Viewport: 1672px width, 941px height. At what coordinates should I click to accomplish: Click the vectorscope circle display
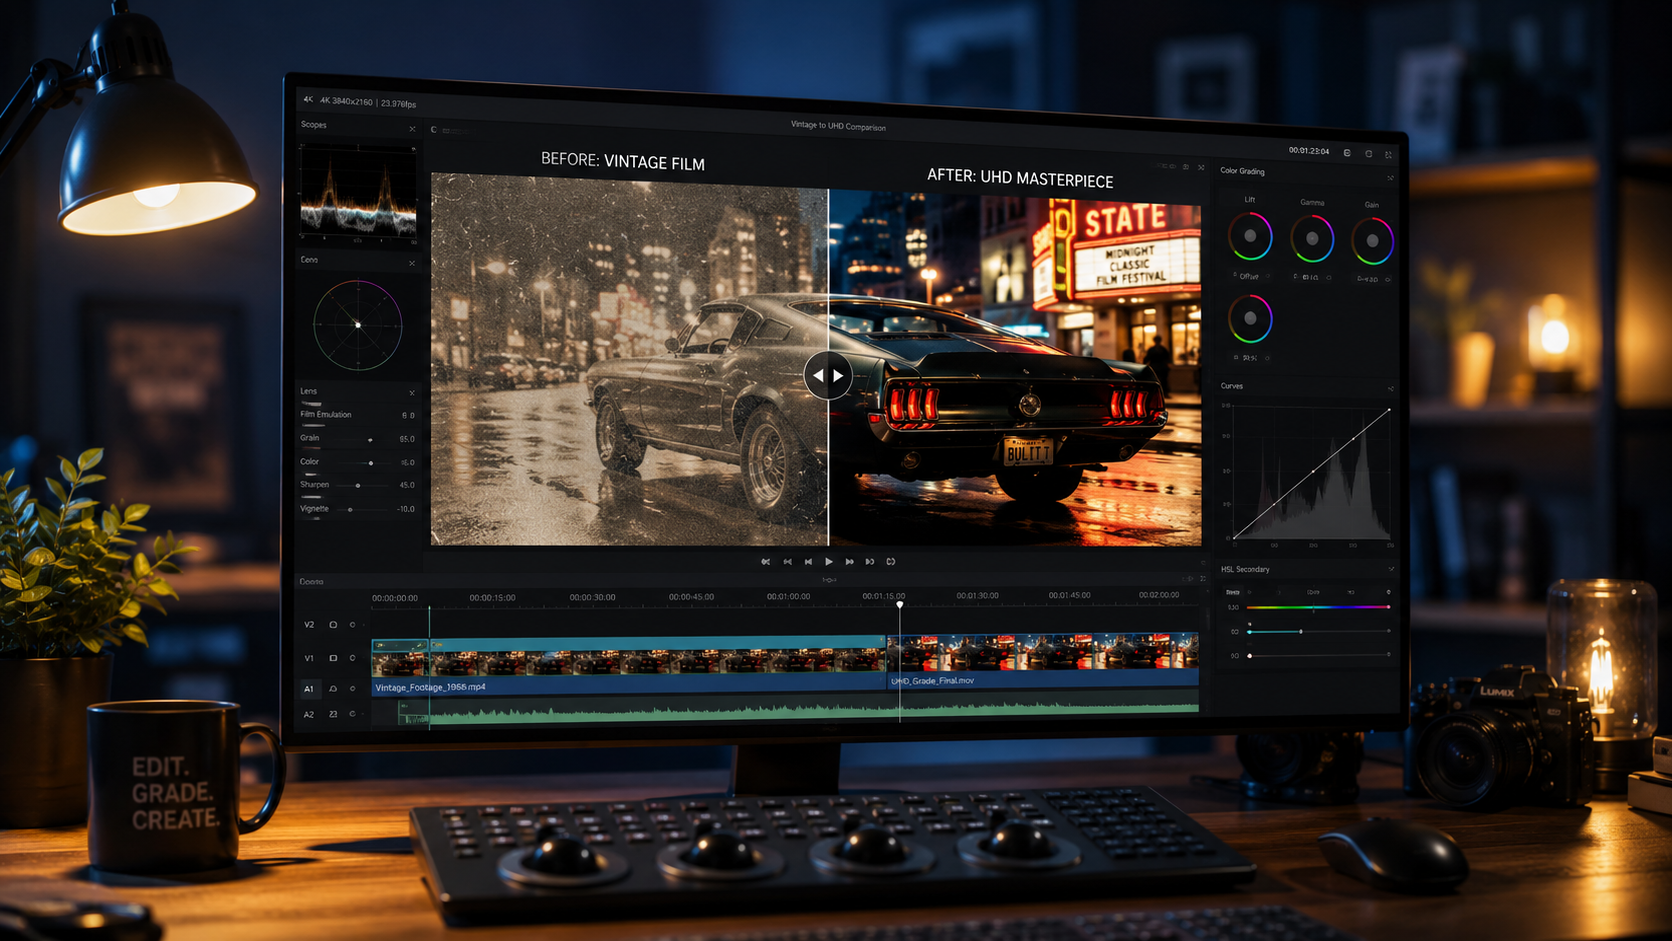point(358,325)
